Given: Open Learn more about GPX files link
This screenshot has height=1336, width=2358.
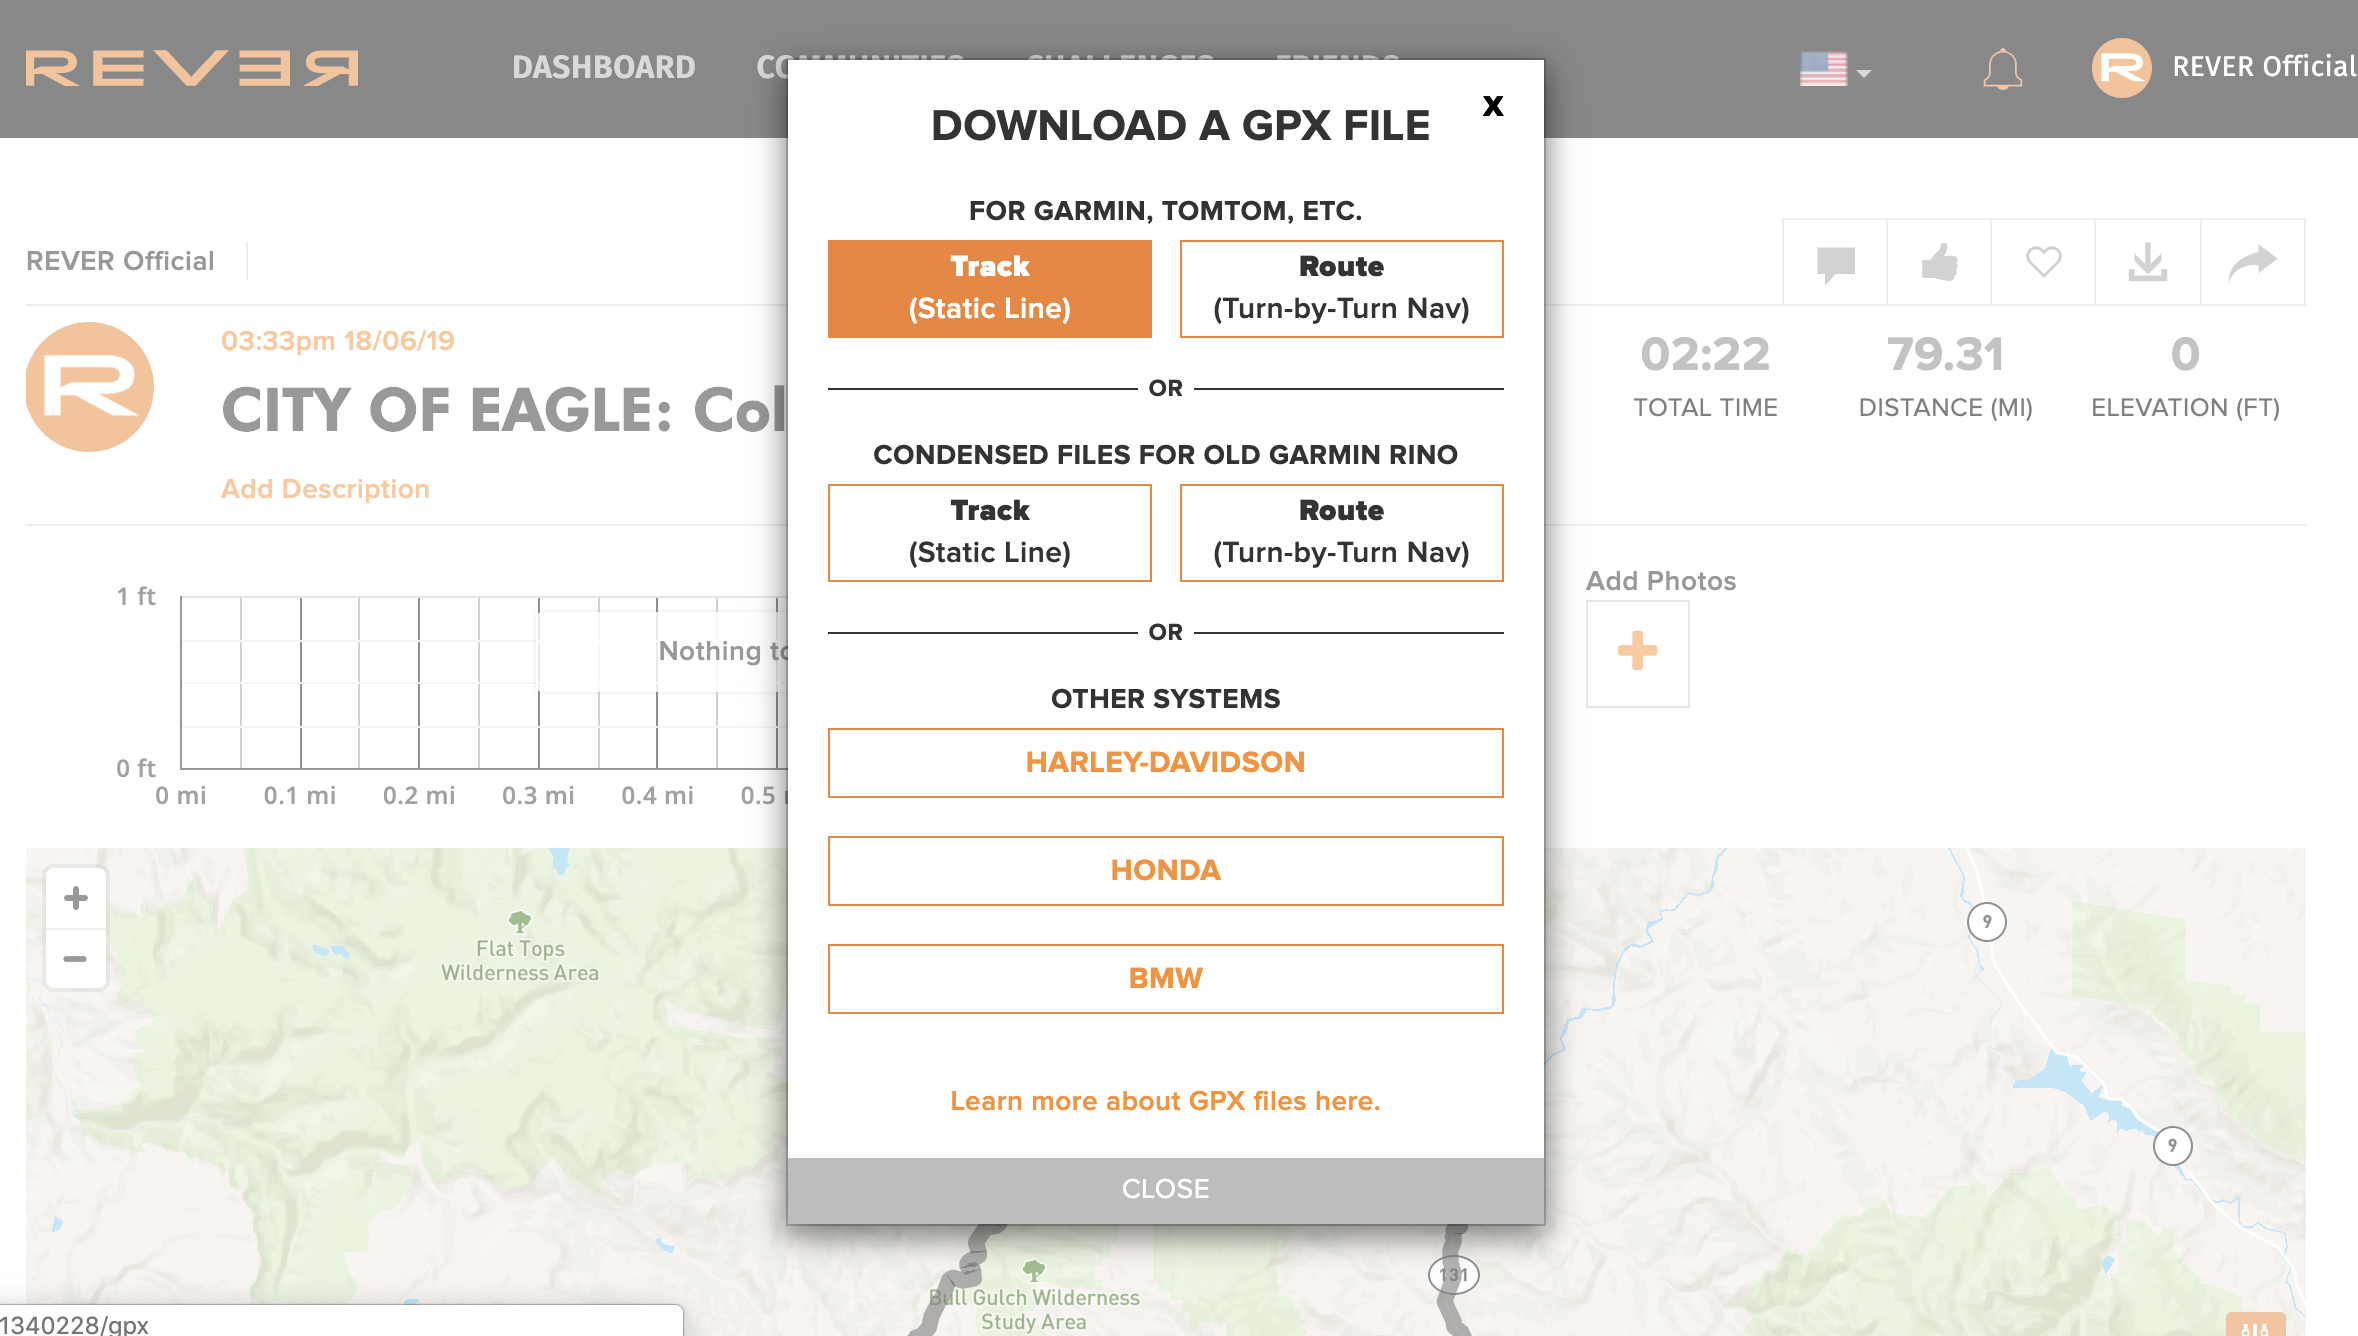Looking at the screenshot, I should (1165, 1101).
